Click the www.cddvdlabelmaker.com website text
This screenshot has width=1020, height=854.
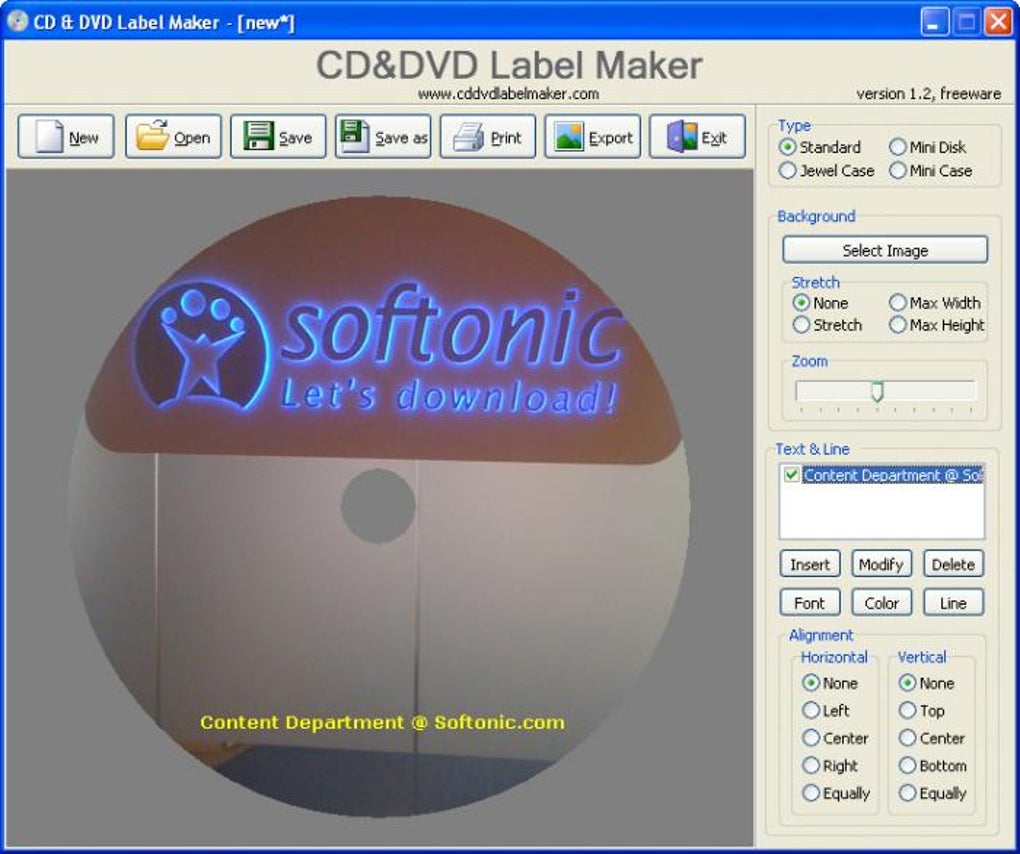pos(508,94)
